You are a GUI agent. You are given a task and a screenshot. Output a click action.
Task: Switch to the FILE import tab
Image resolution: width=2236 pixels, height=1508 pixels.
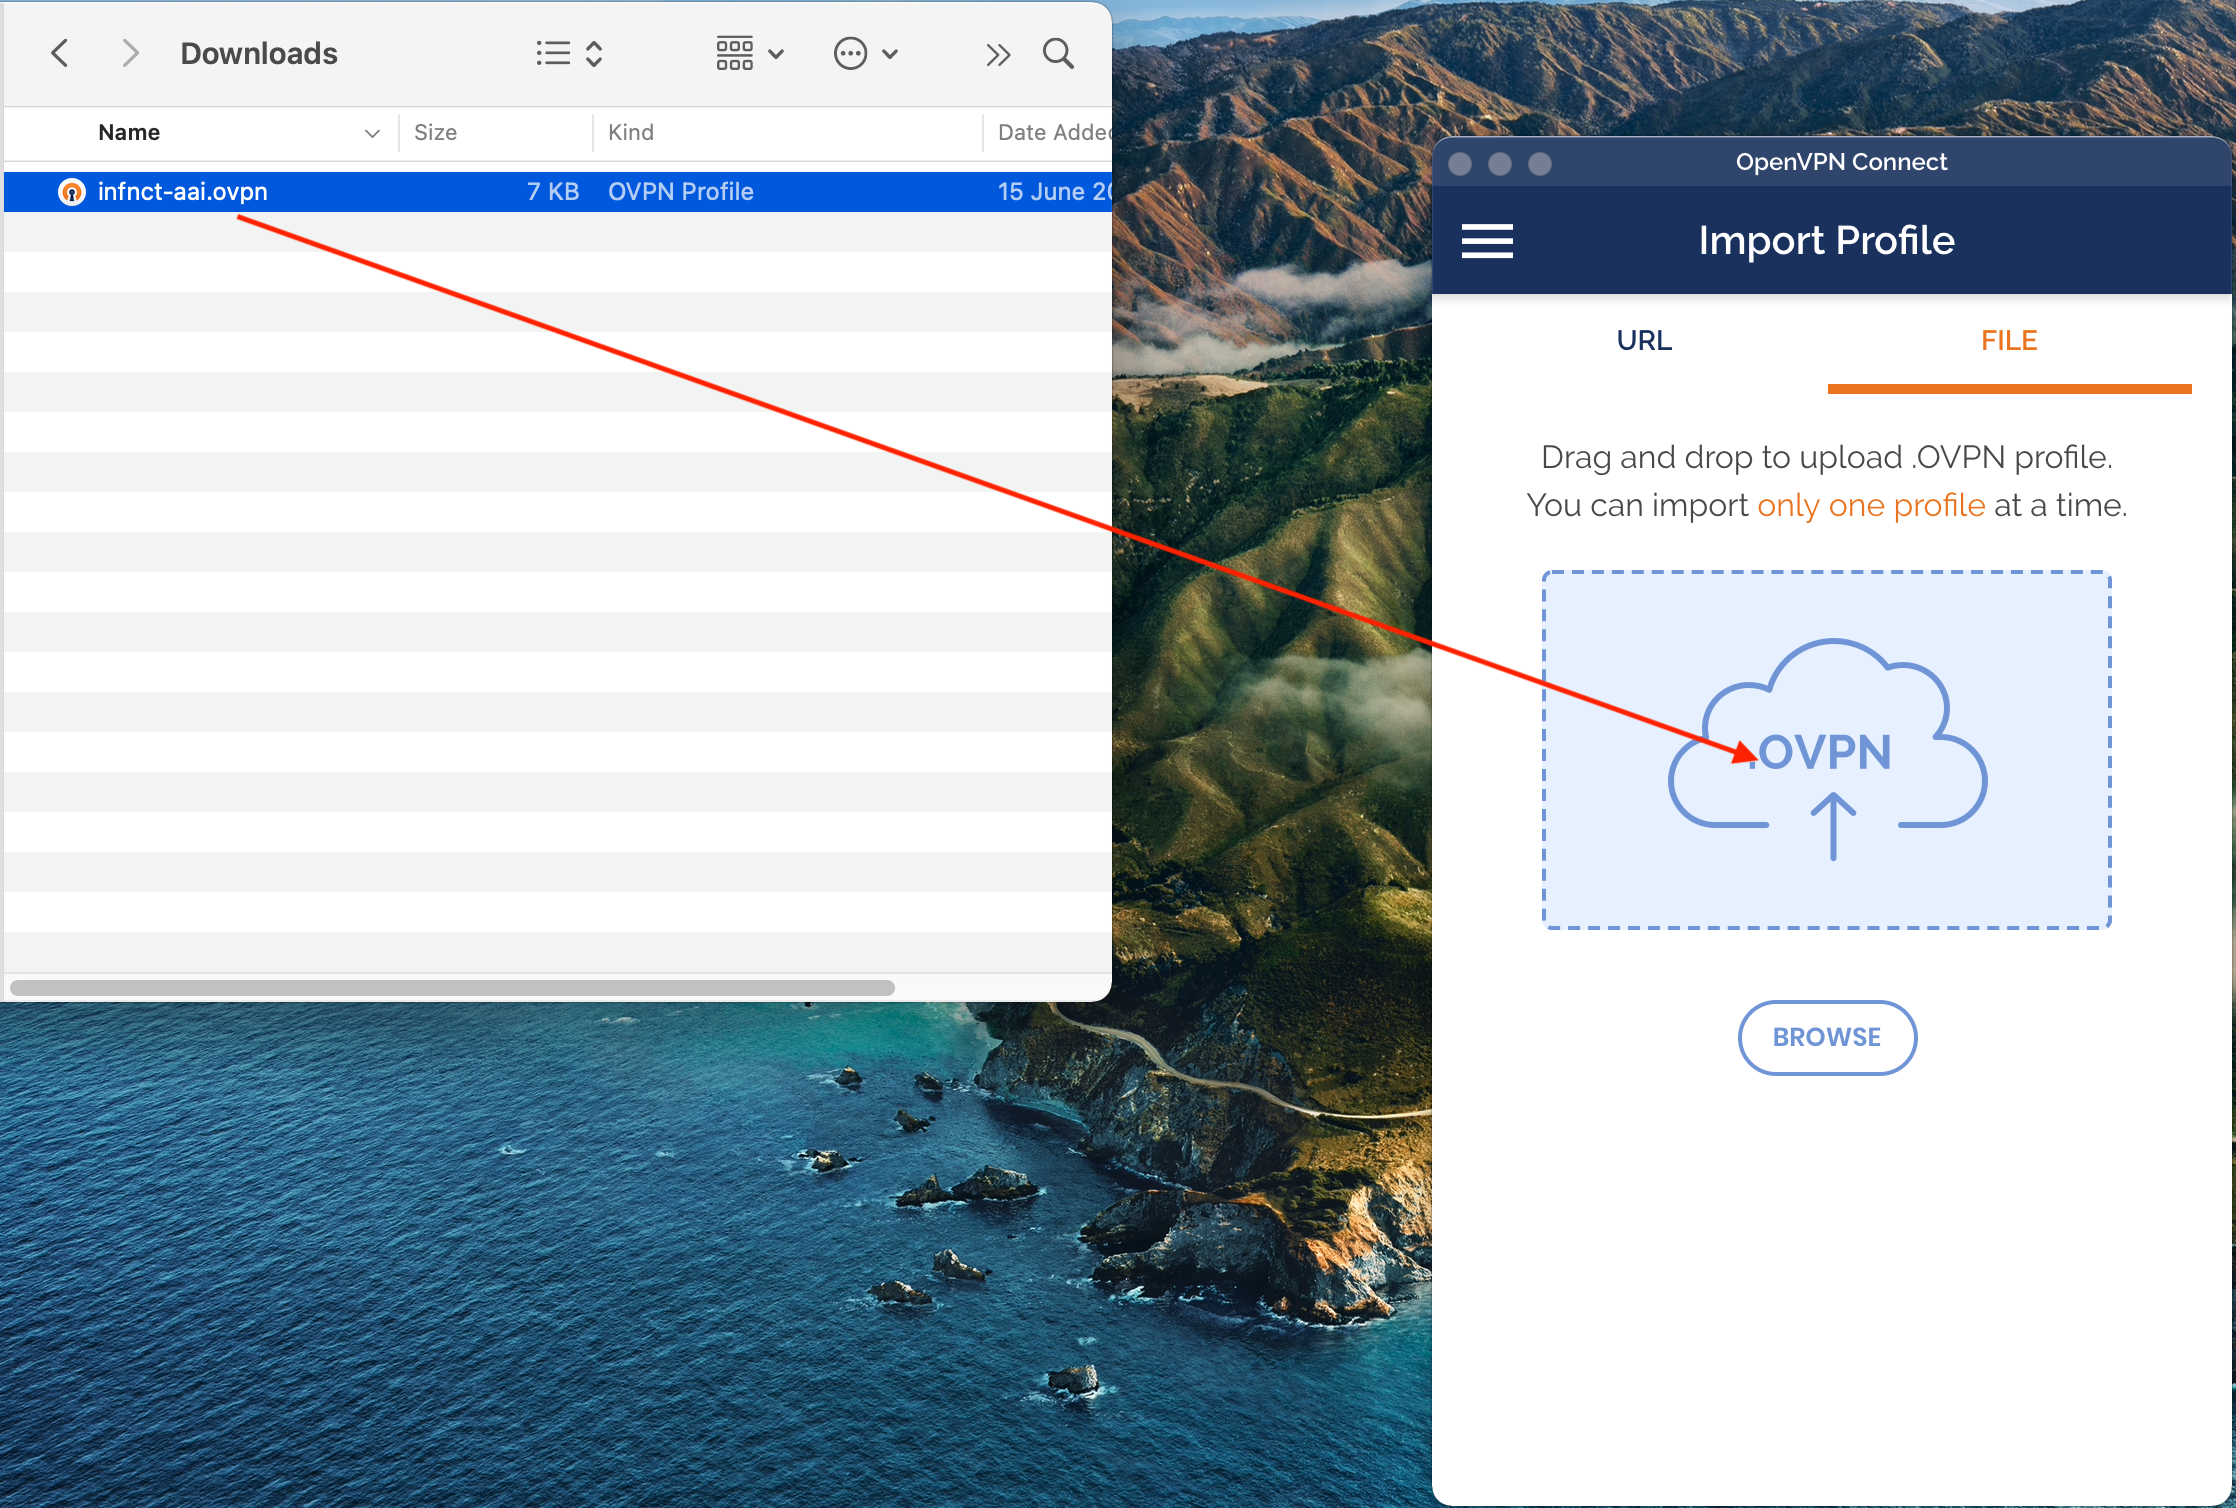2009,340
